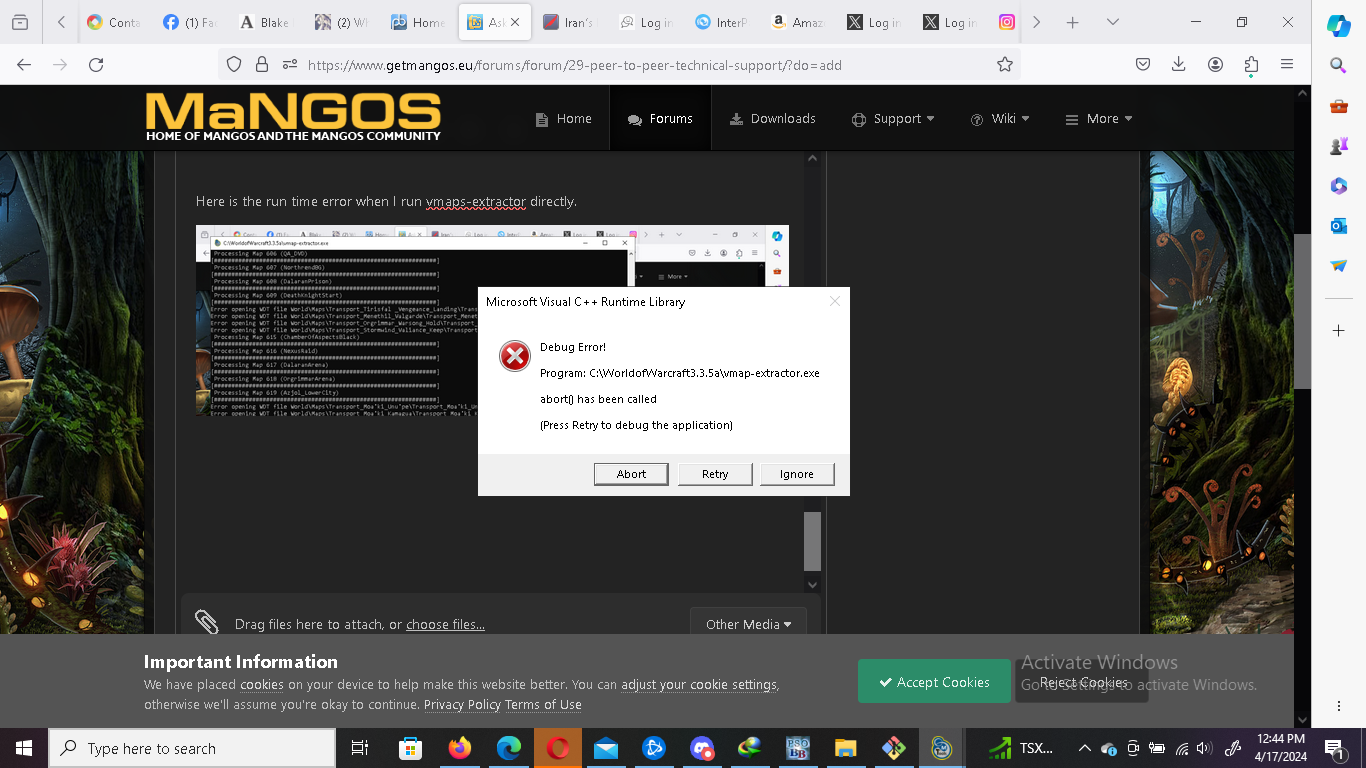The height and width of the screenshot is (768, 1366).
Task: Click the Firefox reload page icon
Action: coord(96,64)
